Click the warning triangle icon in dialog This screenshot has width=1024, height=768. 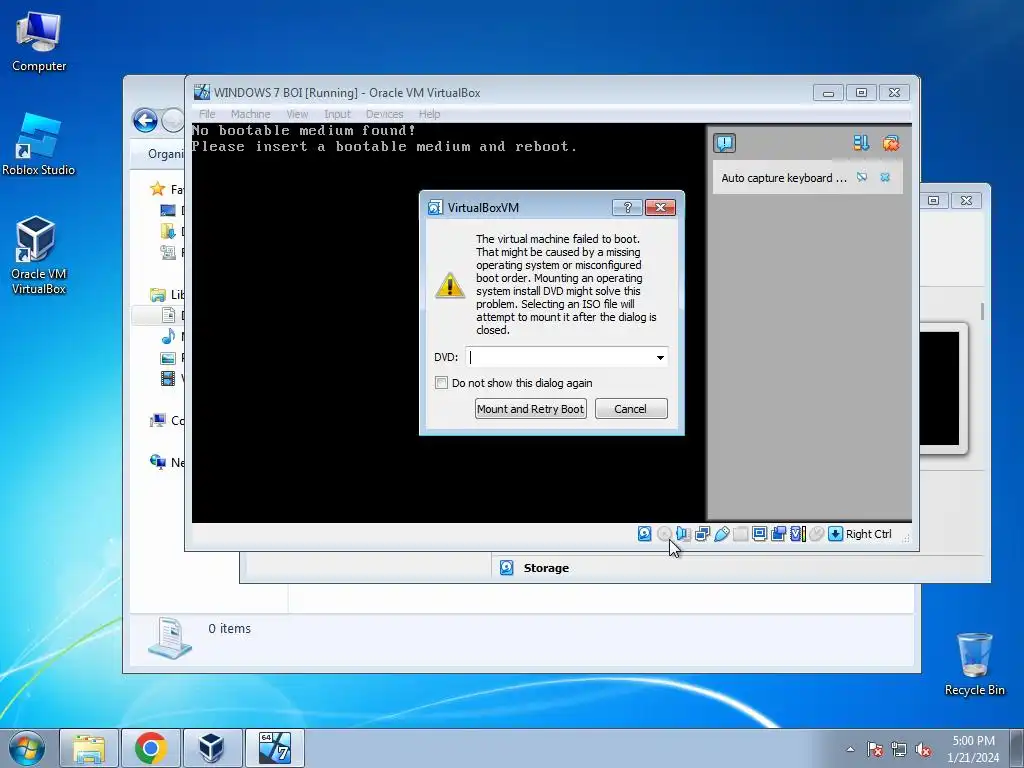[450, 285]
